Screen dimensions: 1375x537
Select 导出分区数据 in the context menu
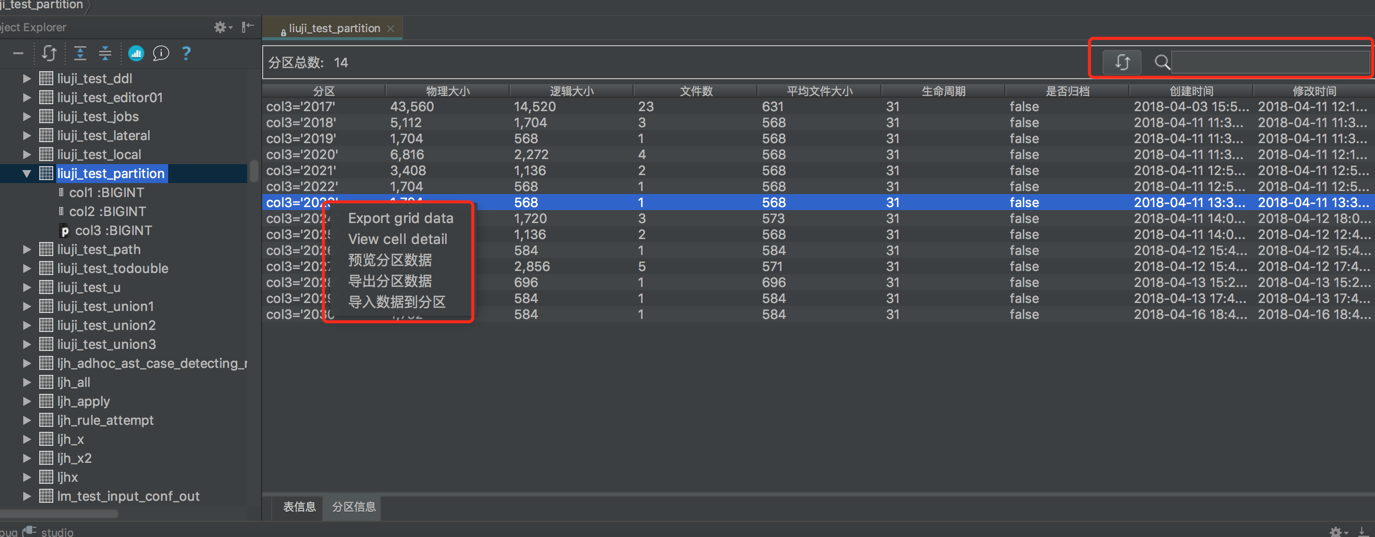[390, 281]
